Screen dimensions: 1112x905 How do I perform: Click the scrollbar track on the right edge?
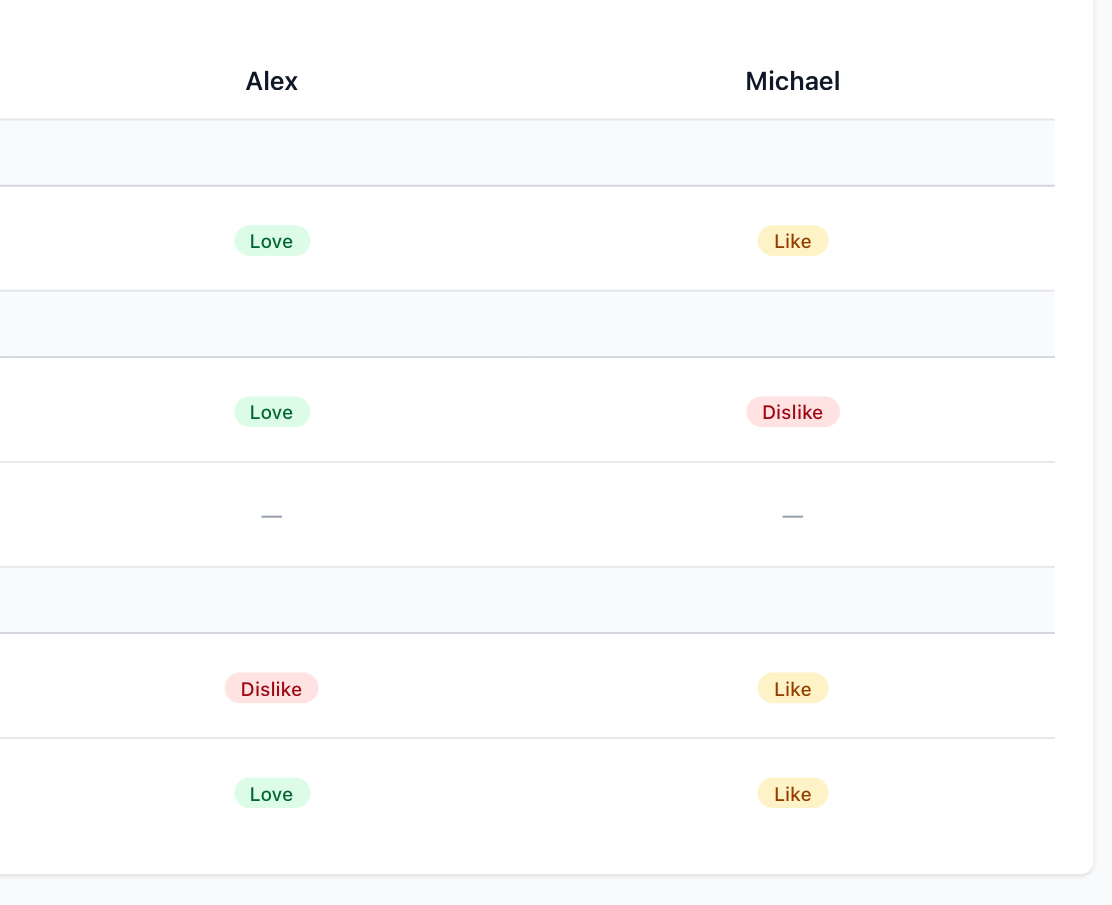[1105, 450]
